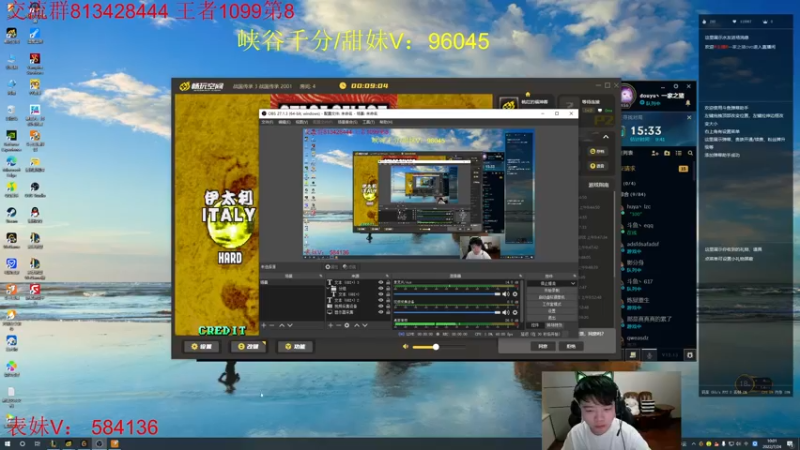The image size is (800, 450).
Task: Add a new source in OBS sources panel
Action: tap(331, 325)
